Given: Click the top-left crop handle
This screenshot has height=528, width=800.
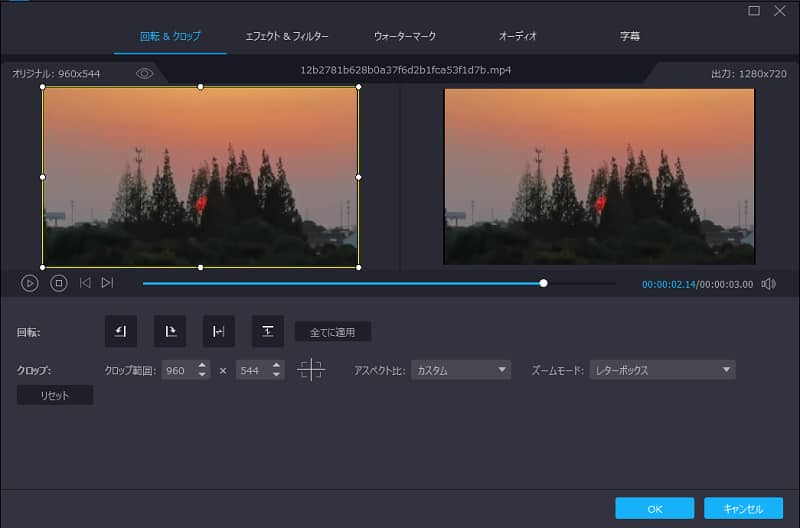Looking at the screenshot, I should pyautogui.click(x=42, y=87).
